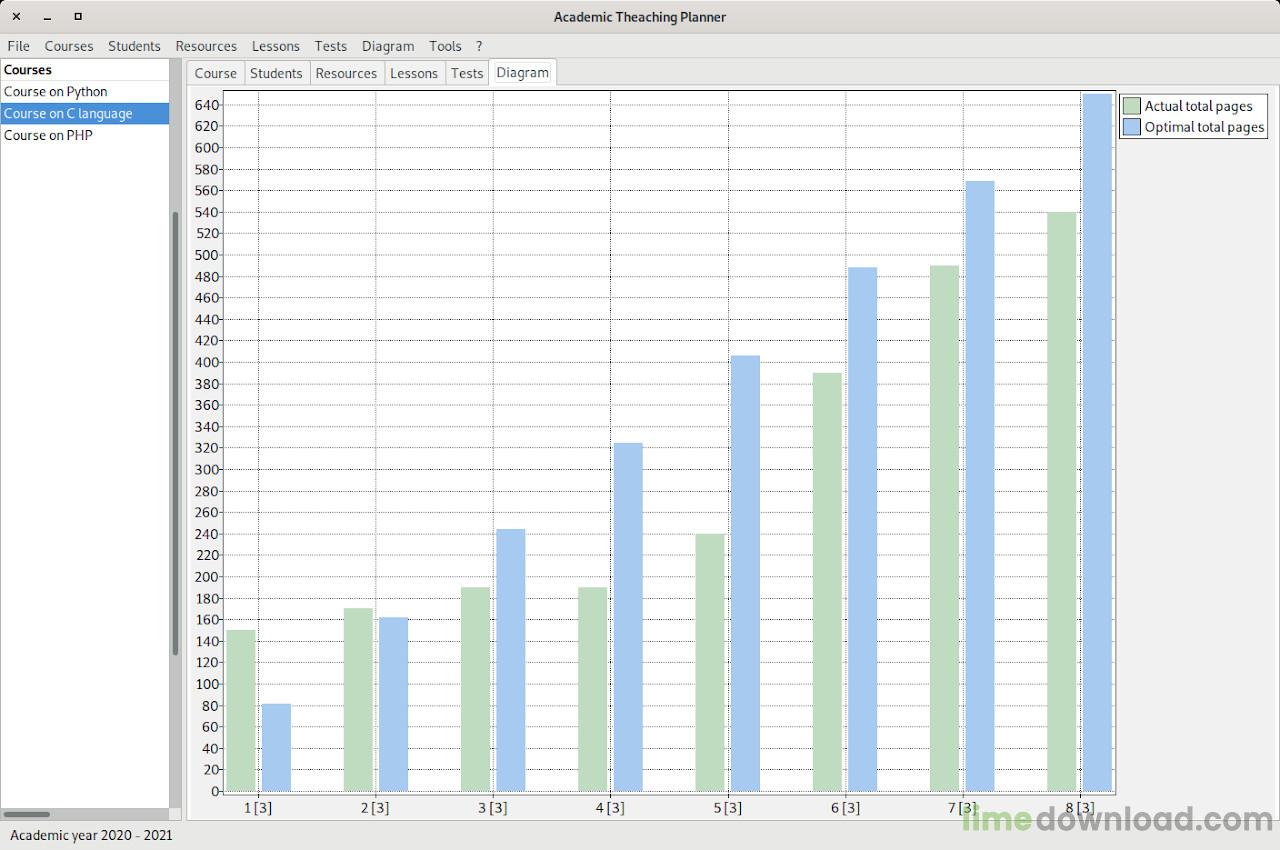Open the Lessons menu
The image size is (1280, 850).
[276, 46]
